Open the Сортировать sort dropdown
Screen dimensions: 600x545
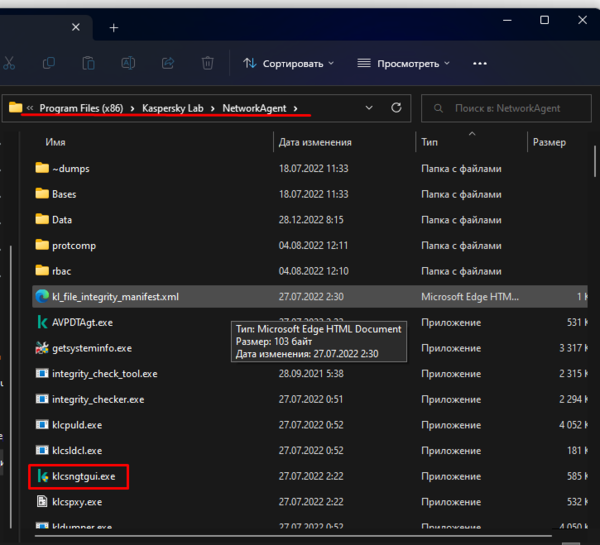pyautogui.click(x=288, y=63)
